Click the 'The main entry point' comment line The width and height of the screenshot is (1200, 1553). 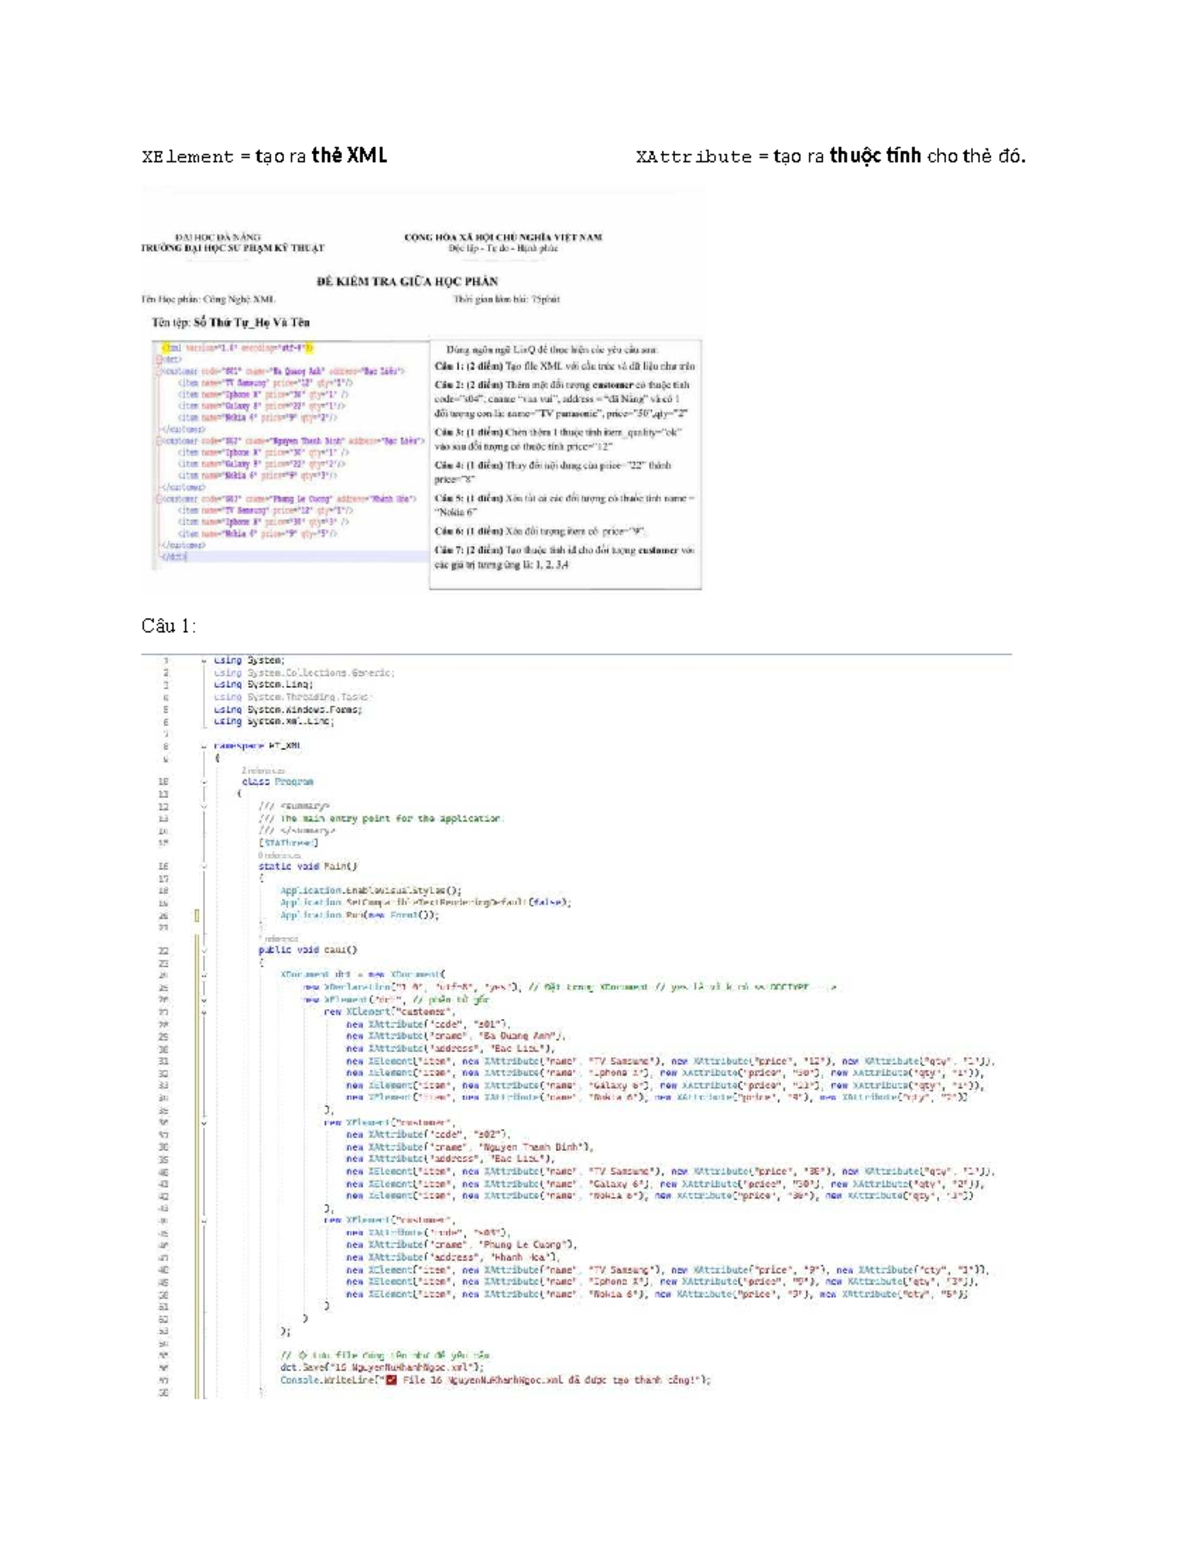pos(382,819)
